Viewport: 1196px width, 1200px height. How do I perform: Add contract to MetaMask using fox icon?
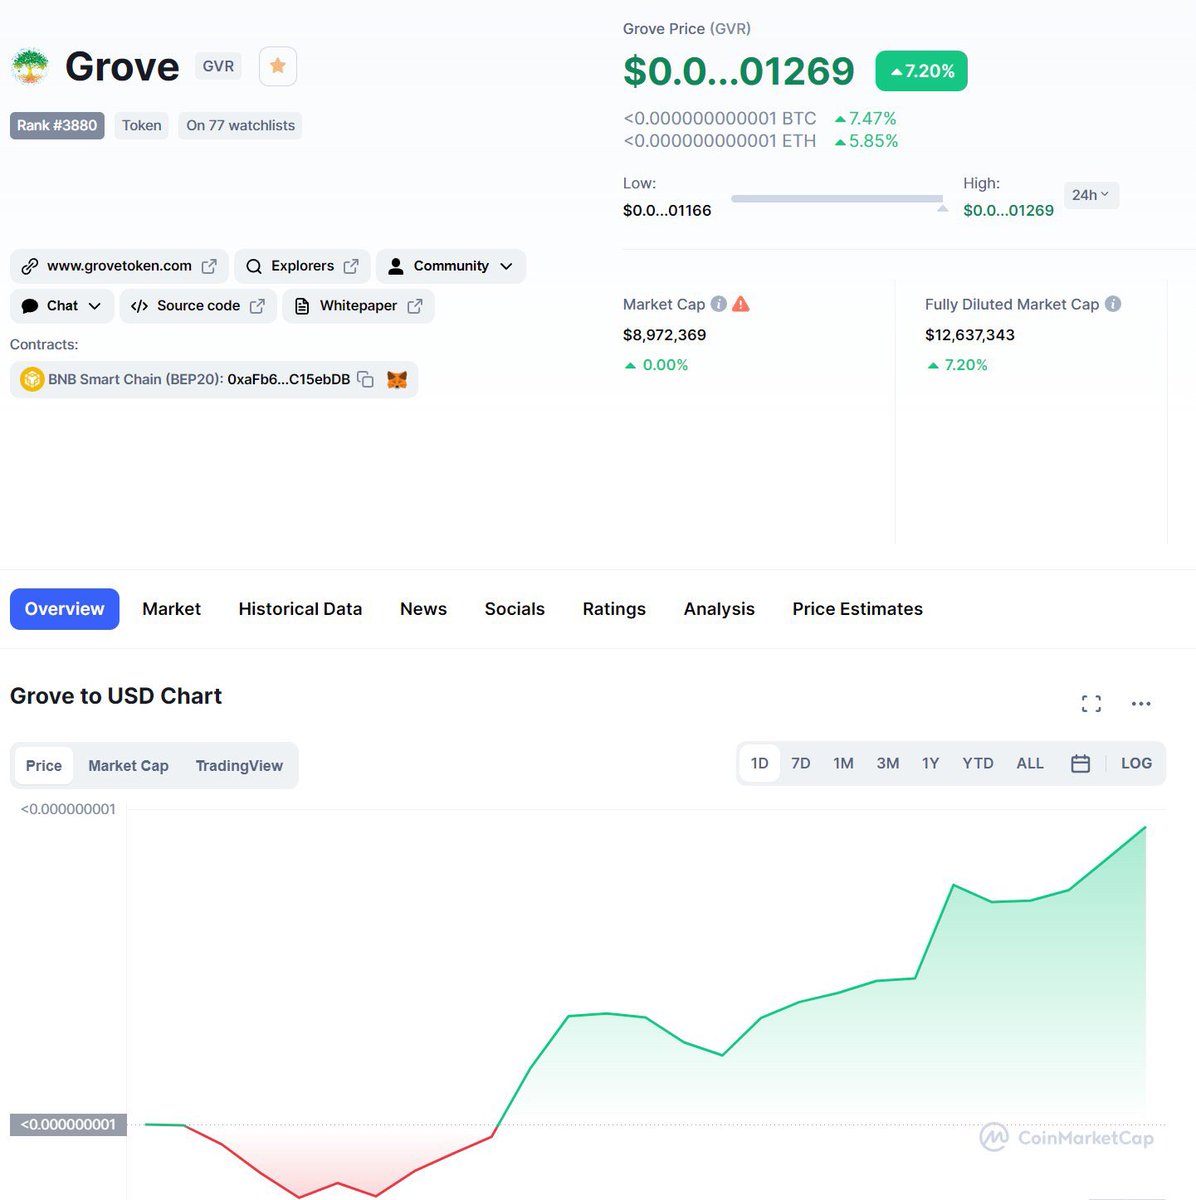(397, 379)
